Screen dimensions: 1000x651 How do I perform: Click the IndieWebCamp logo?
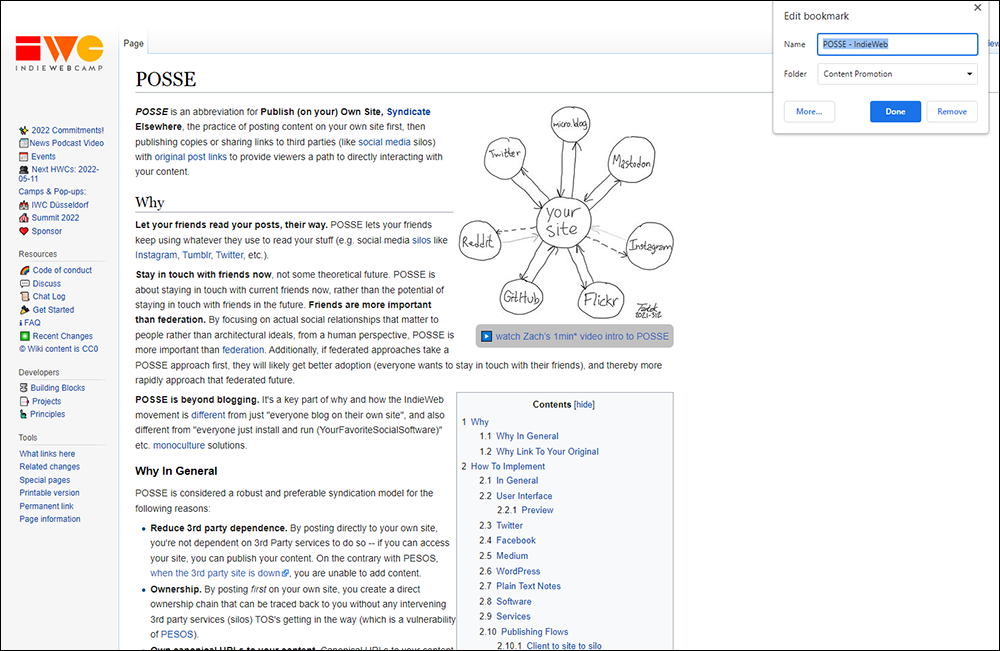pyautogui.click(x=59, y=54)
